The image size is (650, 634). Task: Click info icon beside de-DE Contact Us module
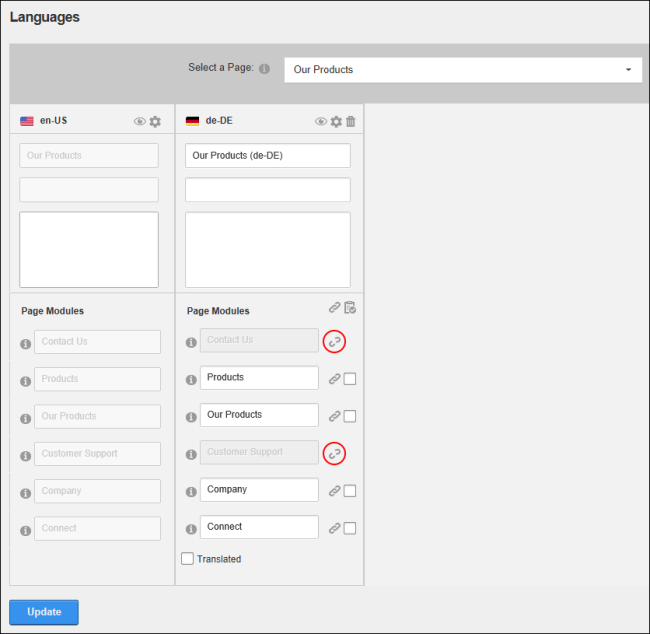(191, 343)
